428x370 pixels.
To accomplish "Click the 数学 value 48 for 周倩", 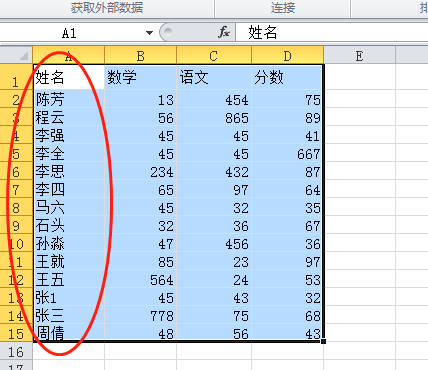I will pyautogui.click(x=140, y=333).
